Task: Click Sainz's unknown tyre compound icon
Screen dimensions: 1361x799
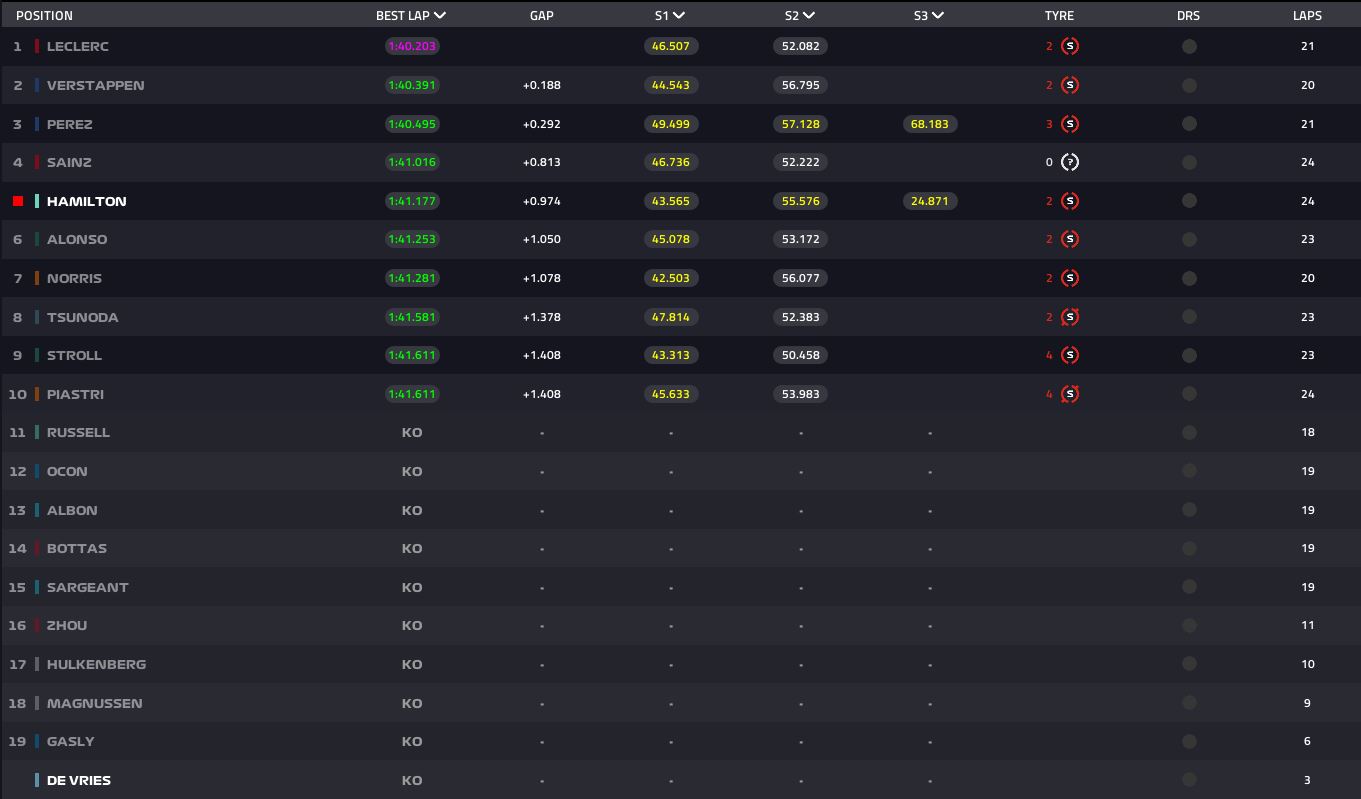Action: [x=1070, y=162]
